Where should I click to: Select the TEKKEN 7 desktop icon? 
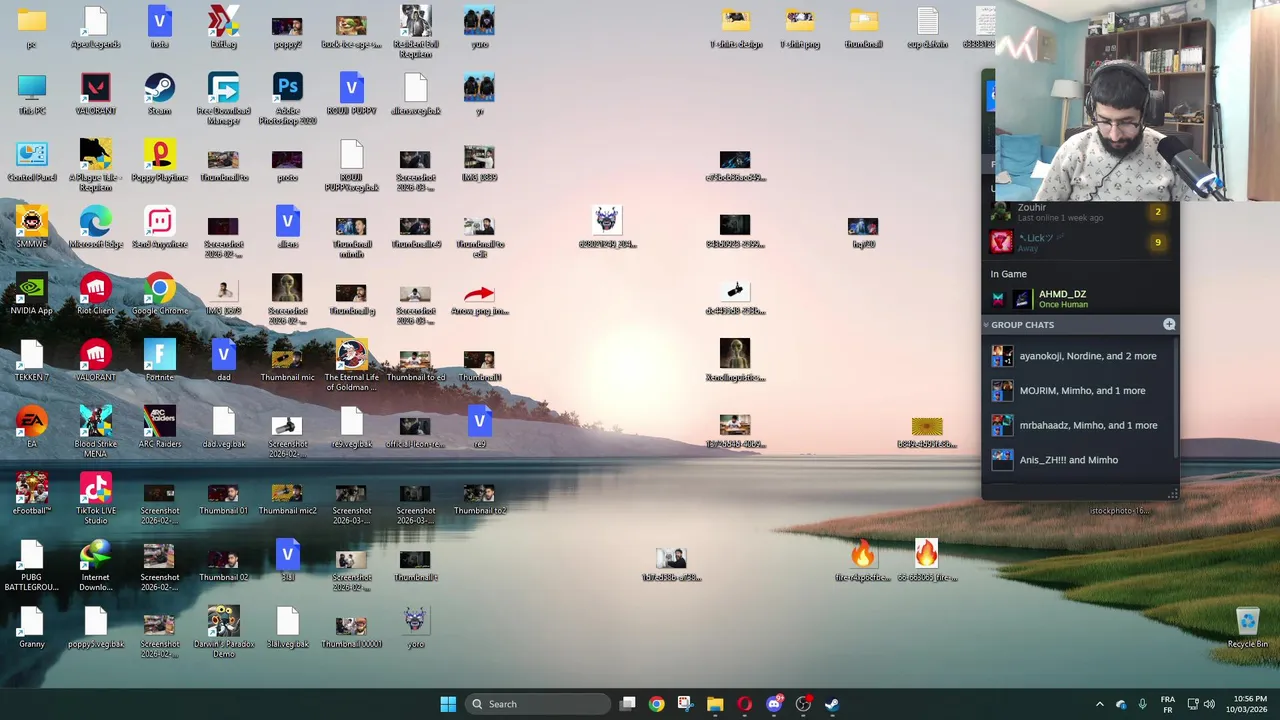coord(31,360)
